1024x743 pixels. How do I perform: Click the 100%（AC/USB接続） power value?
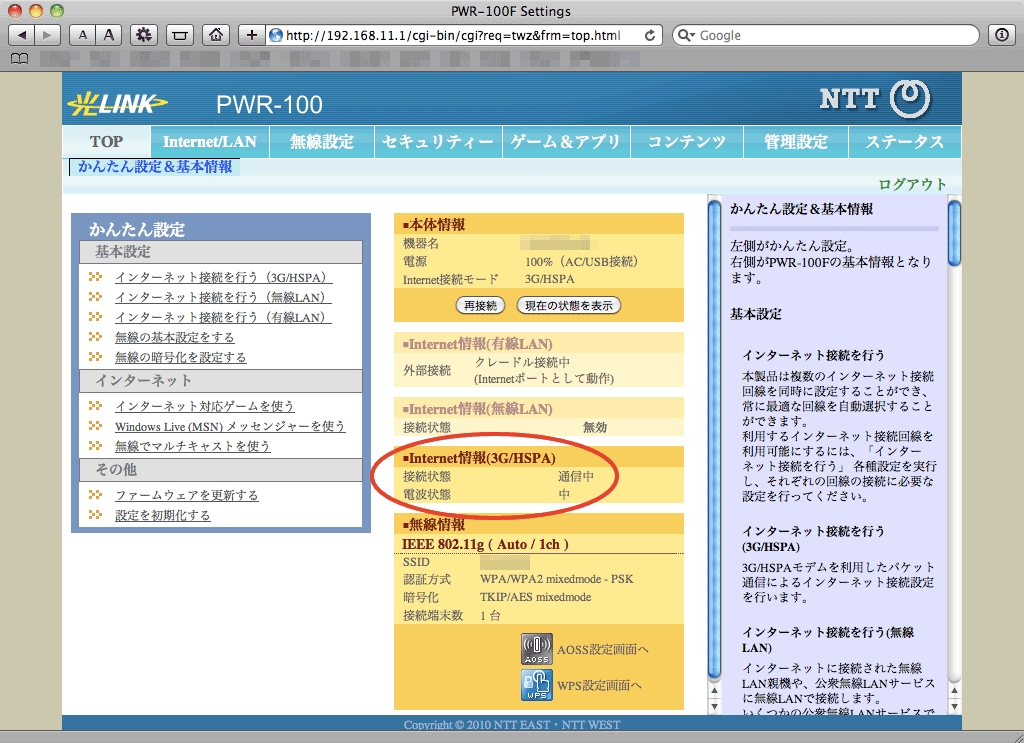pos(582,262)
